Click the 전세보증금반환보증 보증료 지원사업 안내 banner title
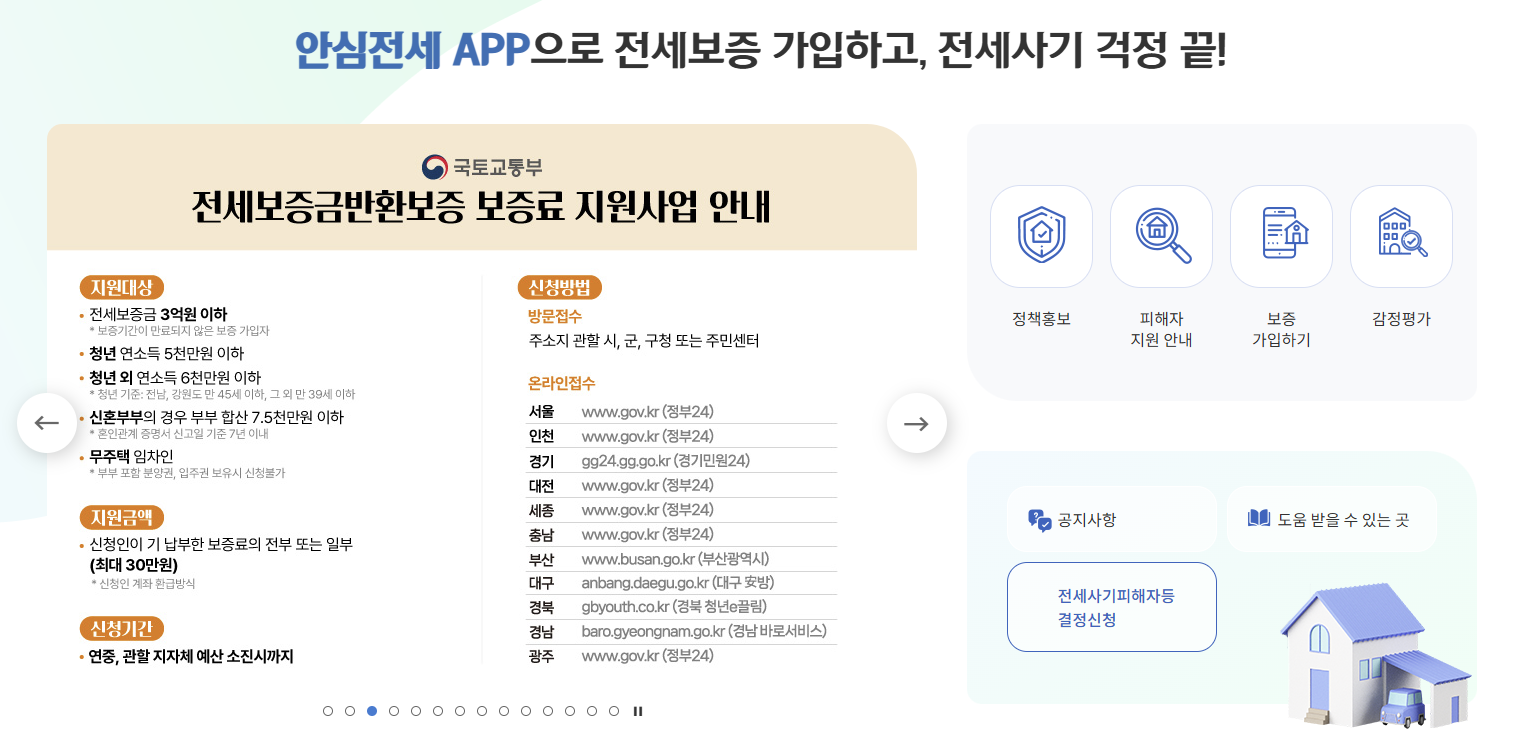Viewport: 1526px width, 754px height. pyautogui.click(x=481, y=207)
